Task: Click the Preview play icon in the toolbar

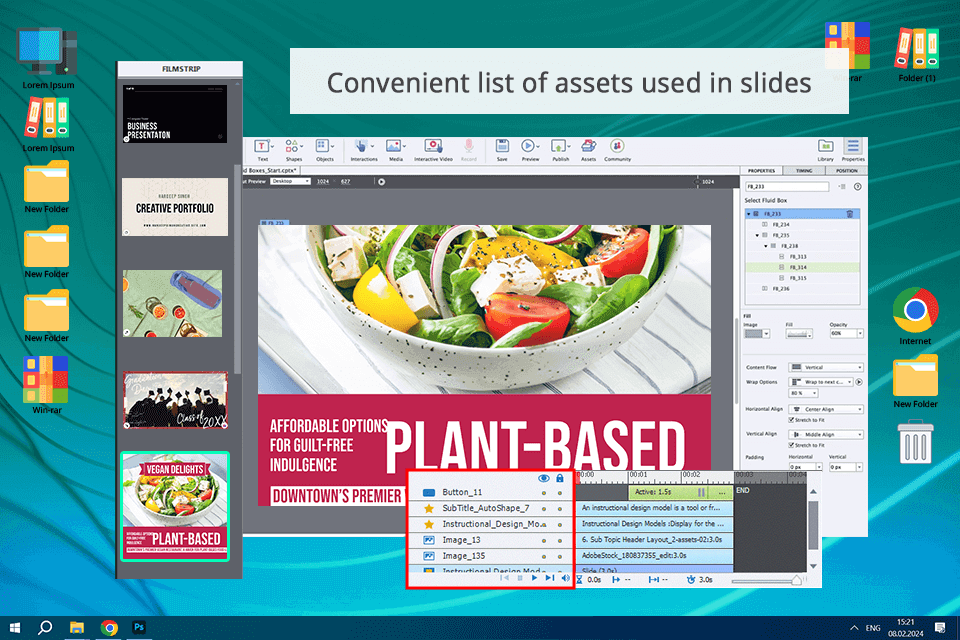Action: tap(528, 146)
